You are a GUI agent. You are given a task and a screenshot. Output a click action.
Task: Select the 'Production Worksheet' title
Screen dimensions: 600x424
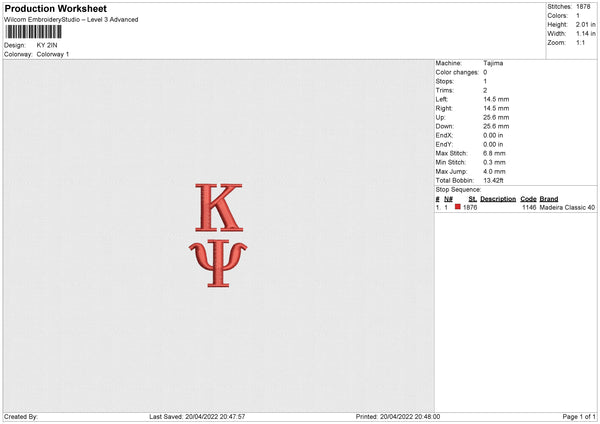[x=55, y=8]
